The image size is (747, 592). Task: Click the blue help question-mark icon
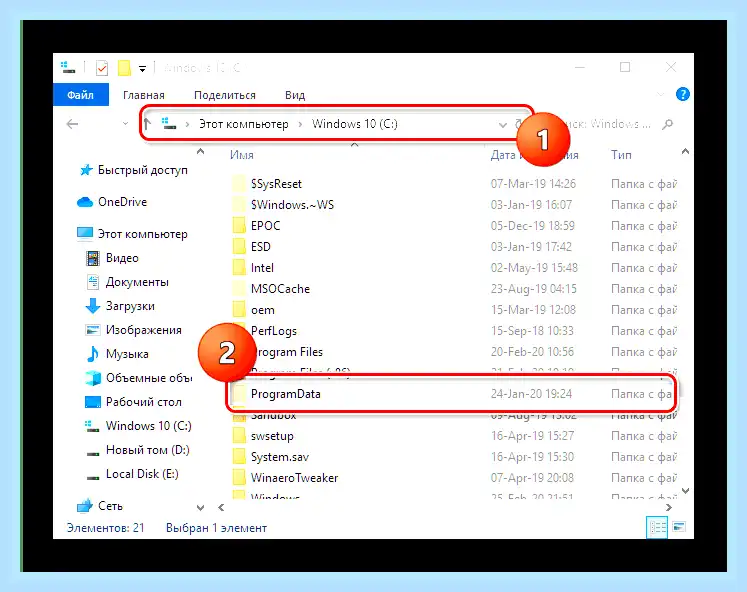coord(682,94)
